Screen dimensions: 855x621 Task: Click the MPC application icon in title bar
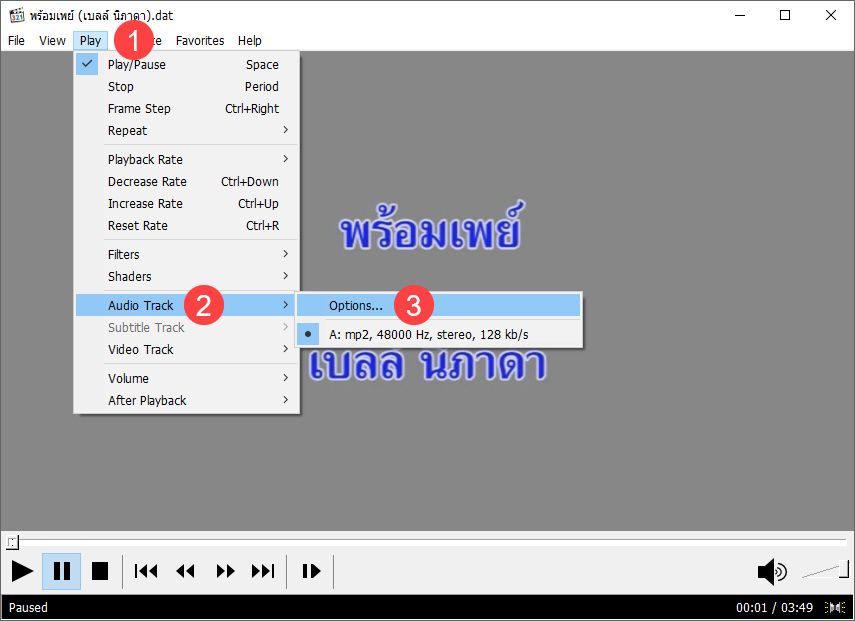point(16,15)
